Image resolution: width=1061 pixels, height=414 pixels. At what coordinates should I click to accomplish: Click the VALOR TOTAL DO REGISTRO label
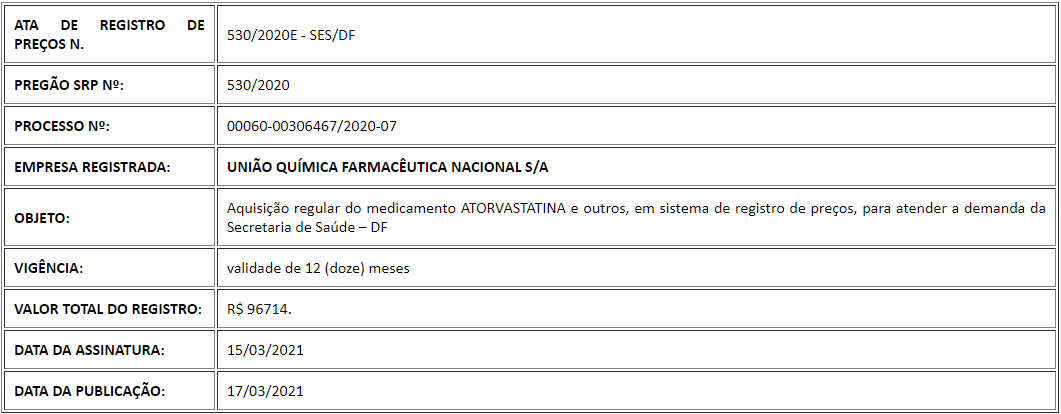[108, 309]
